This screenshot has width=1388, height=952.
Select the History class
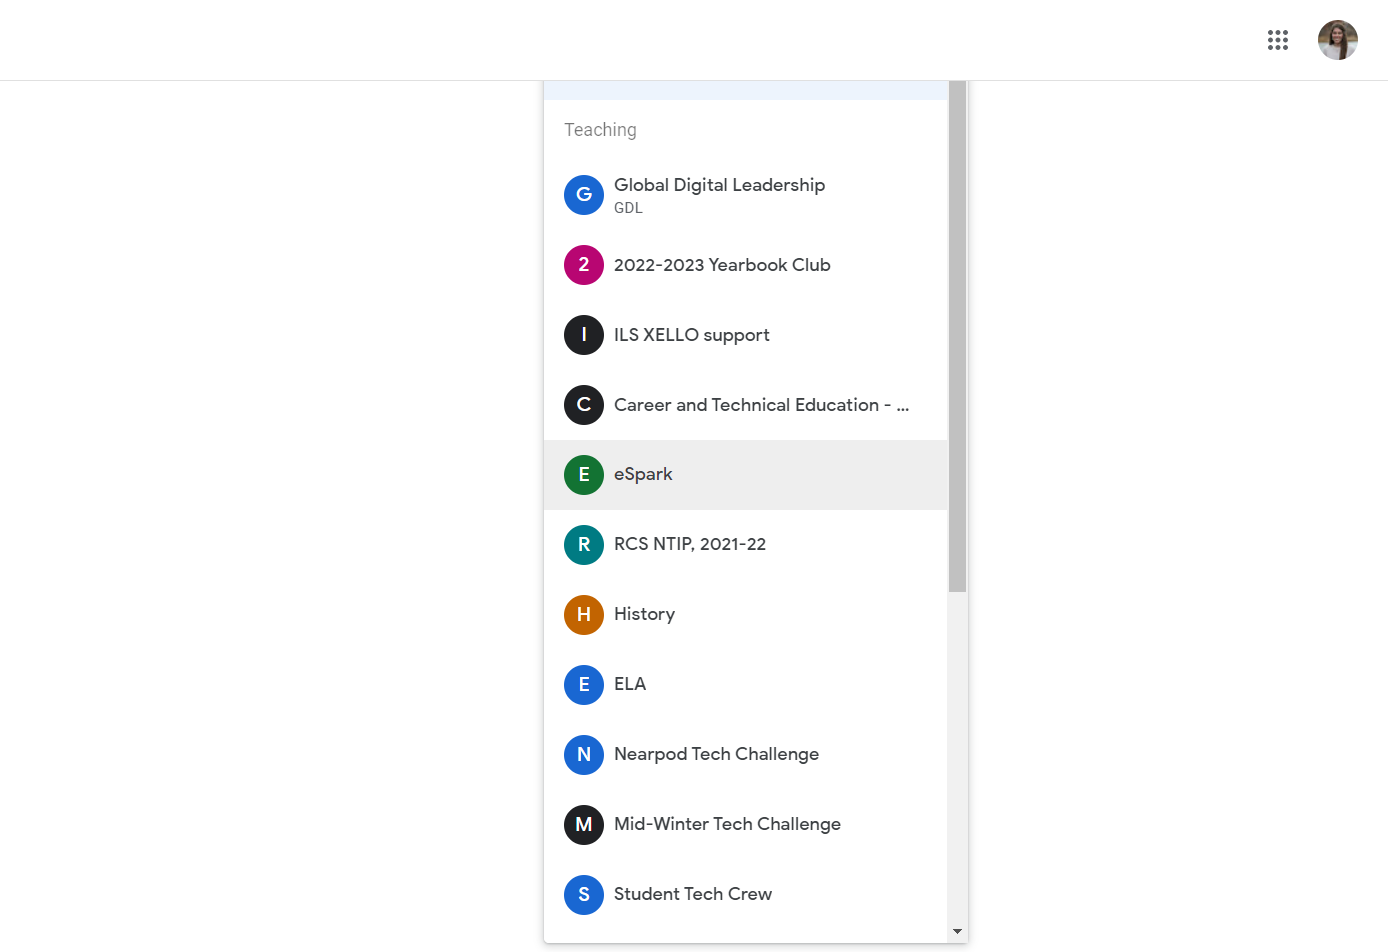[x=745, y=615]
